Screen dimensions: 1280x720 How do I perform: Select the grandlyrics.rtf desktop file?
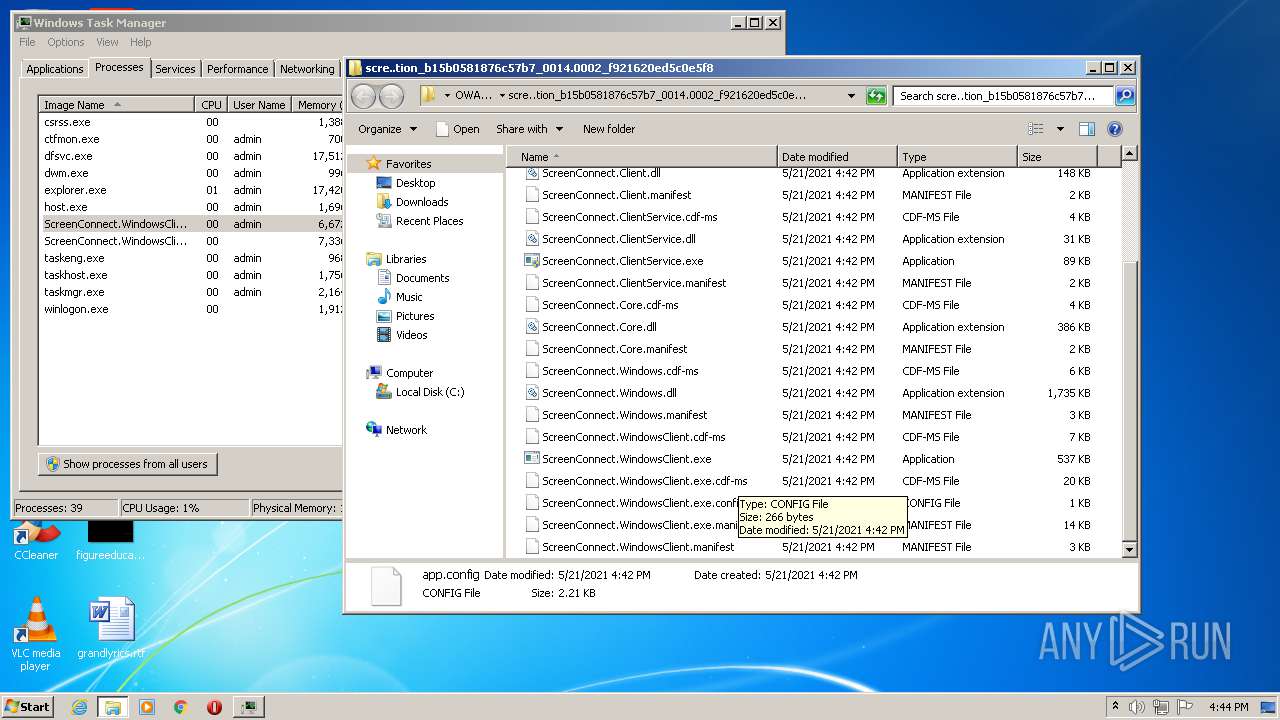point(110,630)
